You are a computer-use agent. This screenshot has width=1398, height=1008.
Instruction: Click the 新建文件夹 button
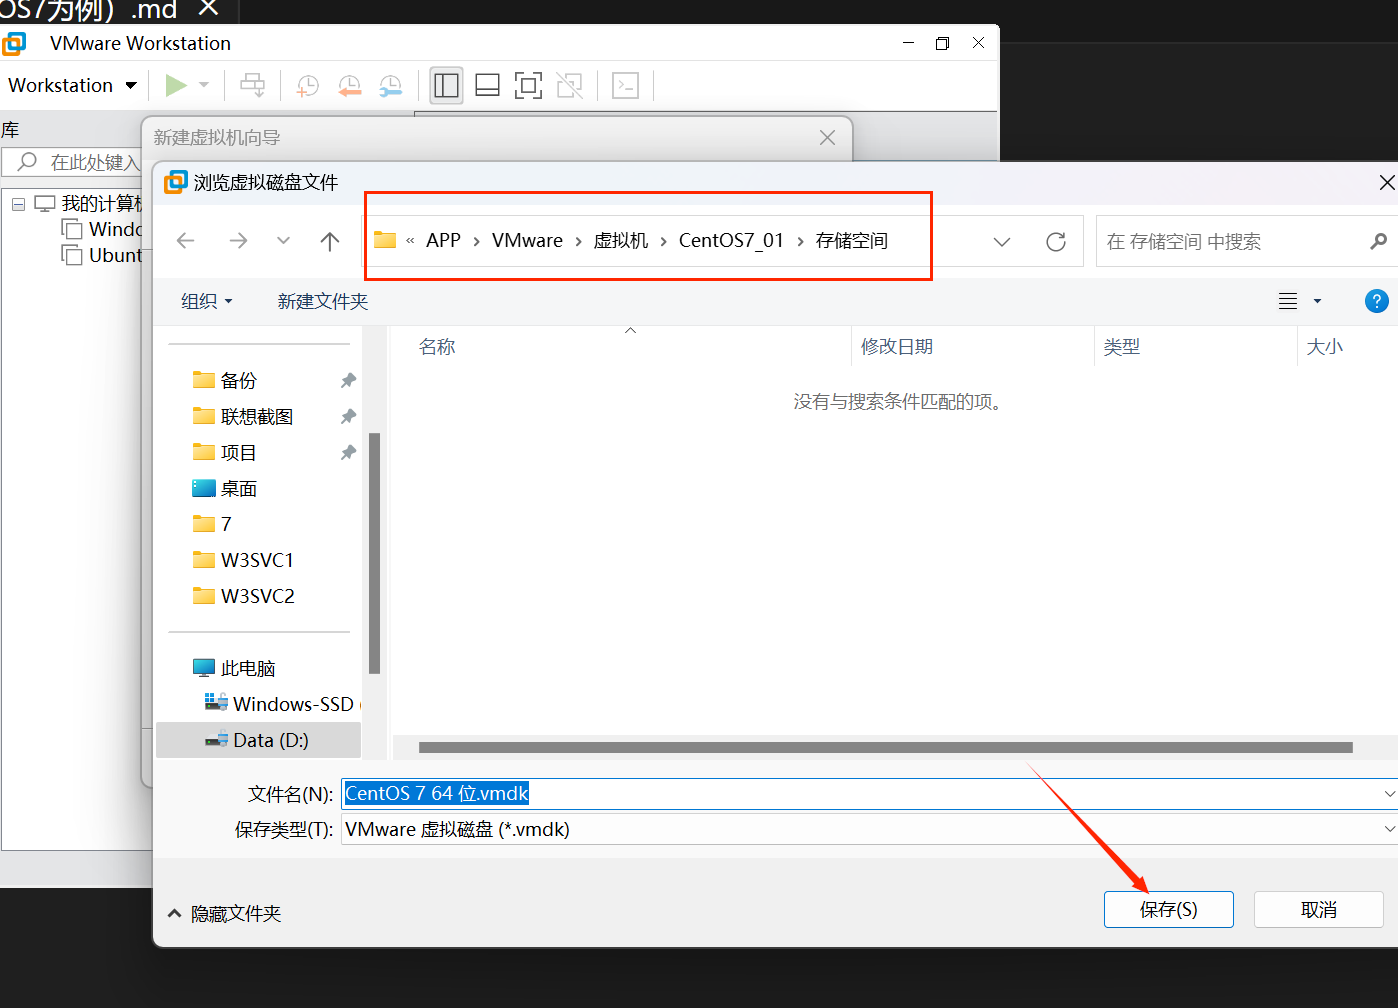pos(323,301)
